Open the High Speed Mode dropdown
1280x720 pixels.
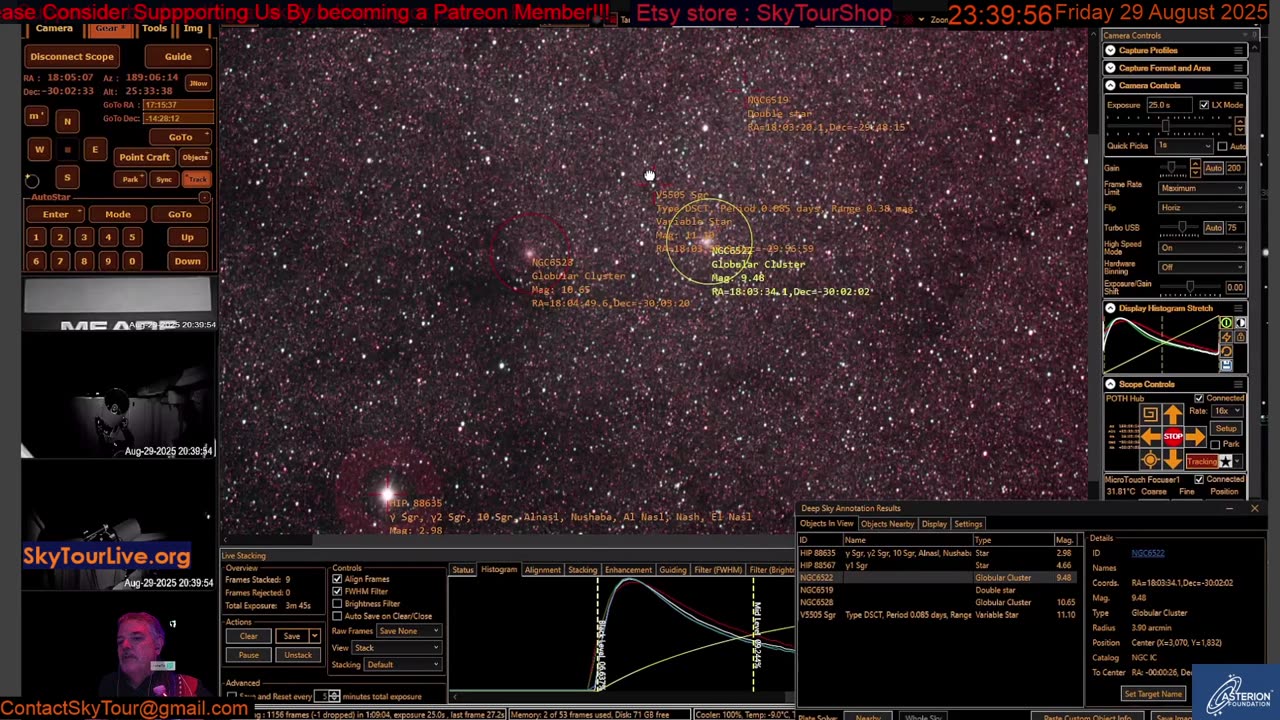(1202, 247)
